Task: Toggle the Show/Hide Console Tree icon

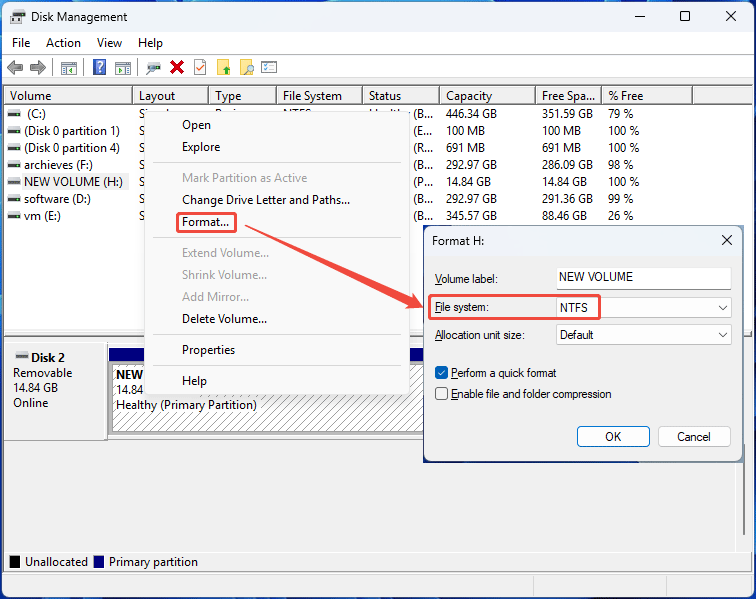Action: [x=68, y=68]
